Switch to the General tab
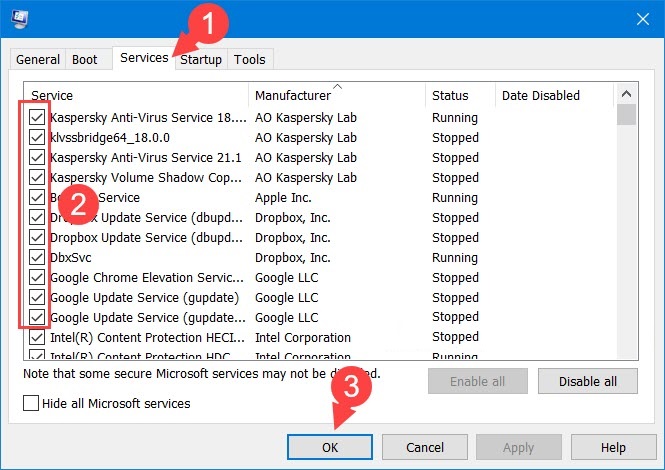 pyautogui.click(x=38, y=59)
